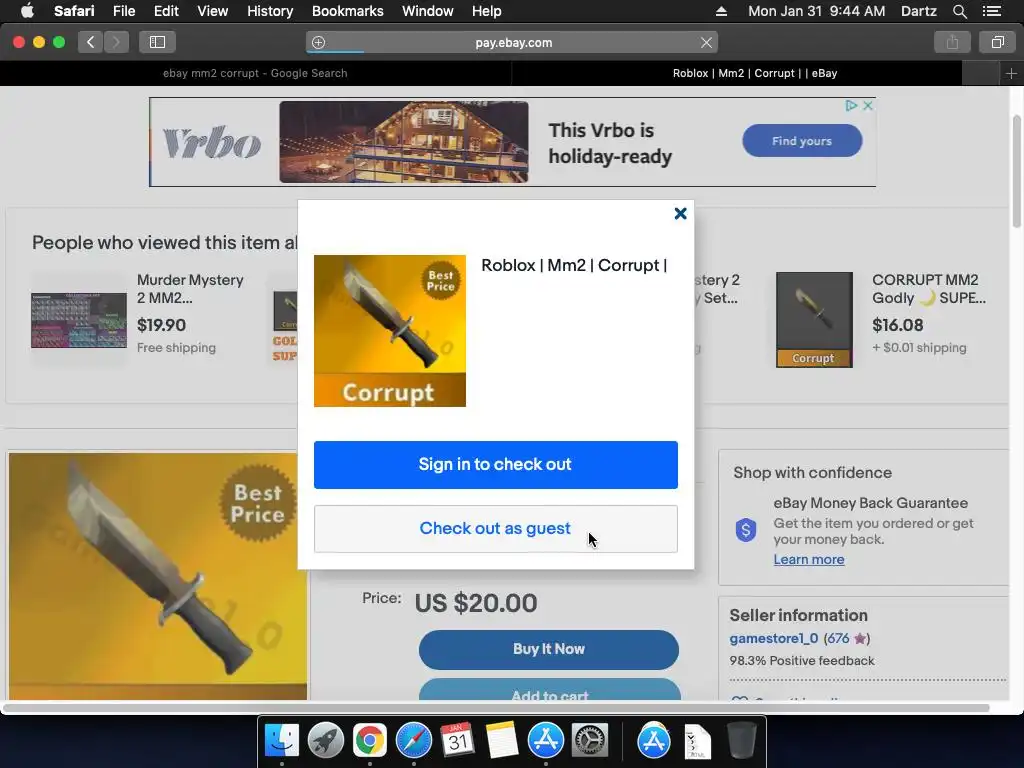Image resolution: width=1024 pixels, height=768 pixels.
Task: Open Finder from the Dock
Action: [281, 740]
